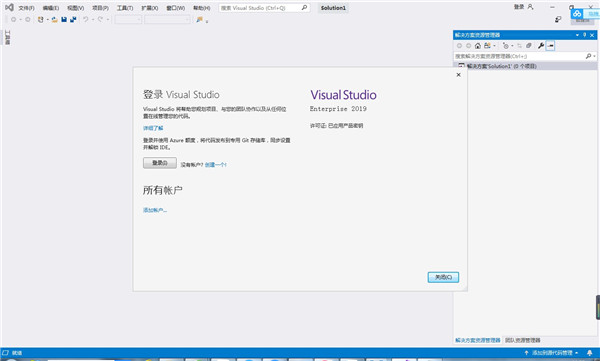Click sync with active document icon
Screen dimensions: 600x361
(x=519, y=46)
